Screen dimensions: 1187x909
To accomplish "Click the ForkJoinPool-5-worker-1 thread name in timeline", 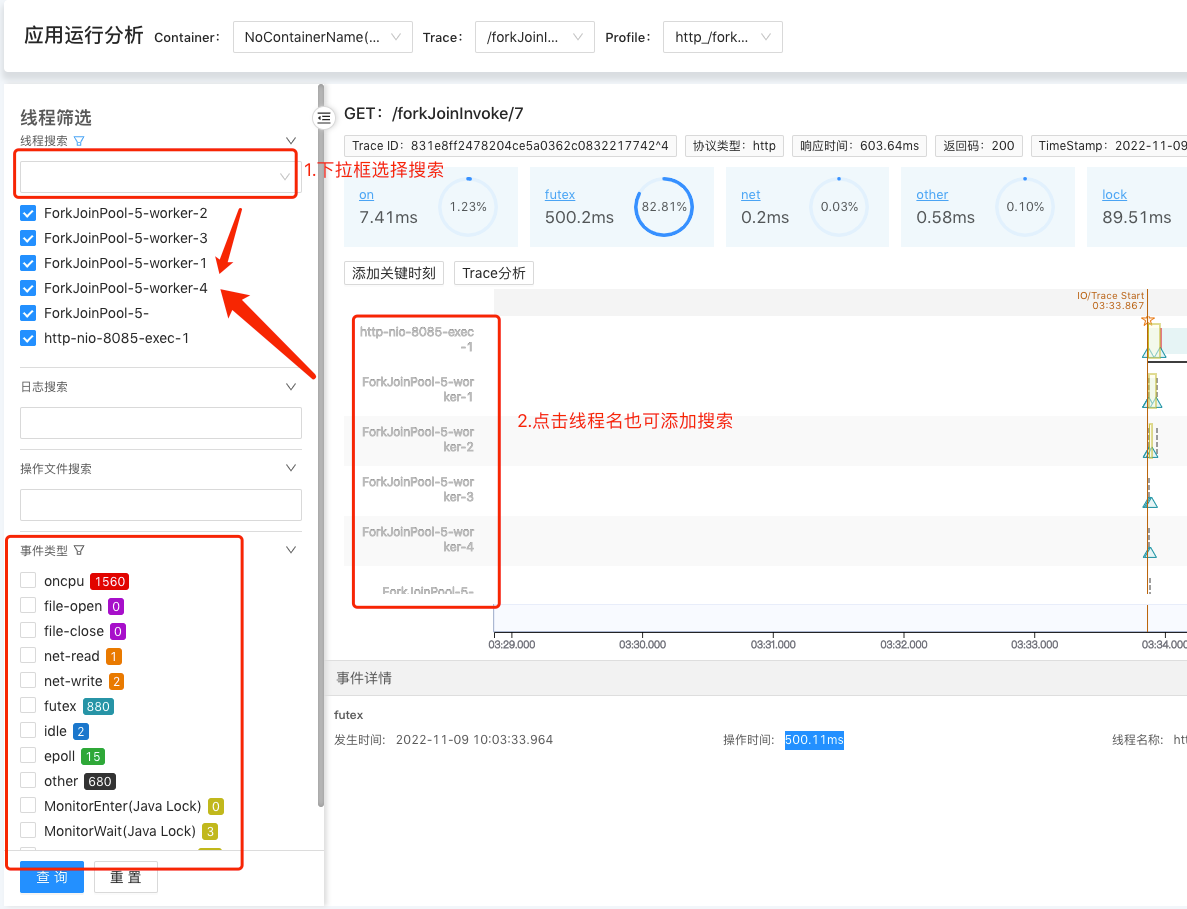I will coord(418,389).
